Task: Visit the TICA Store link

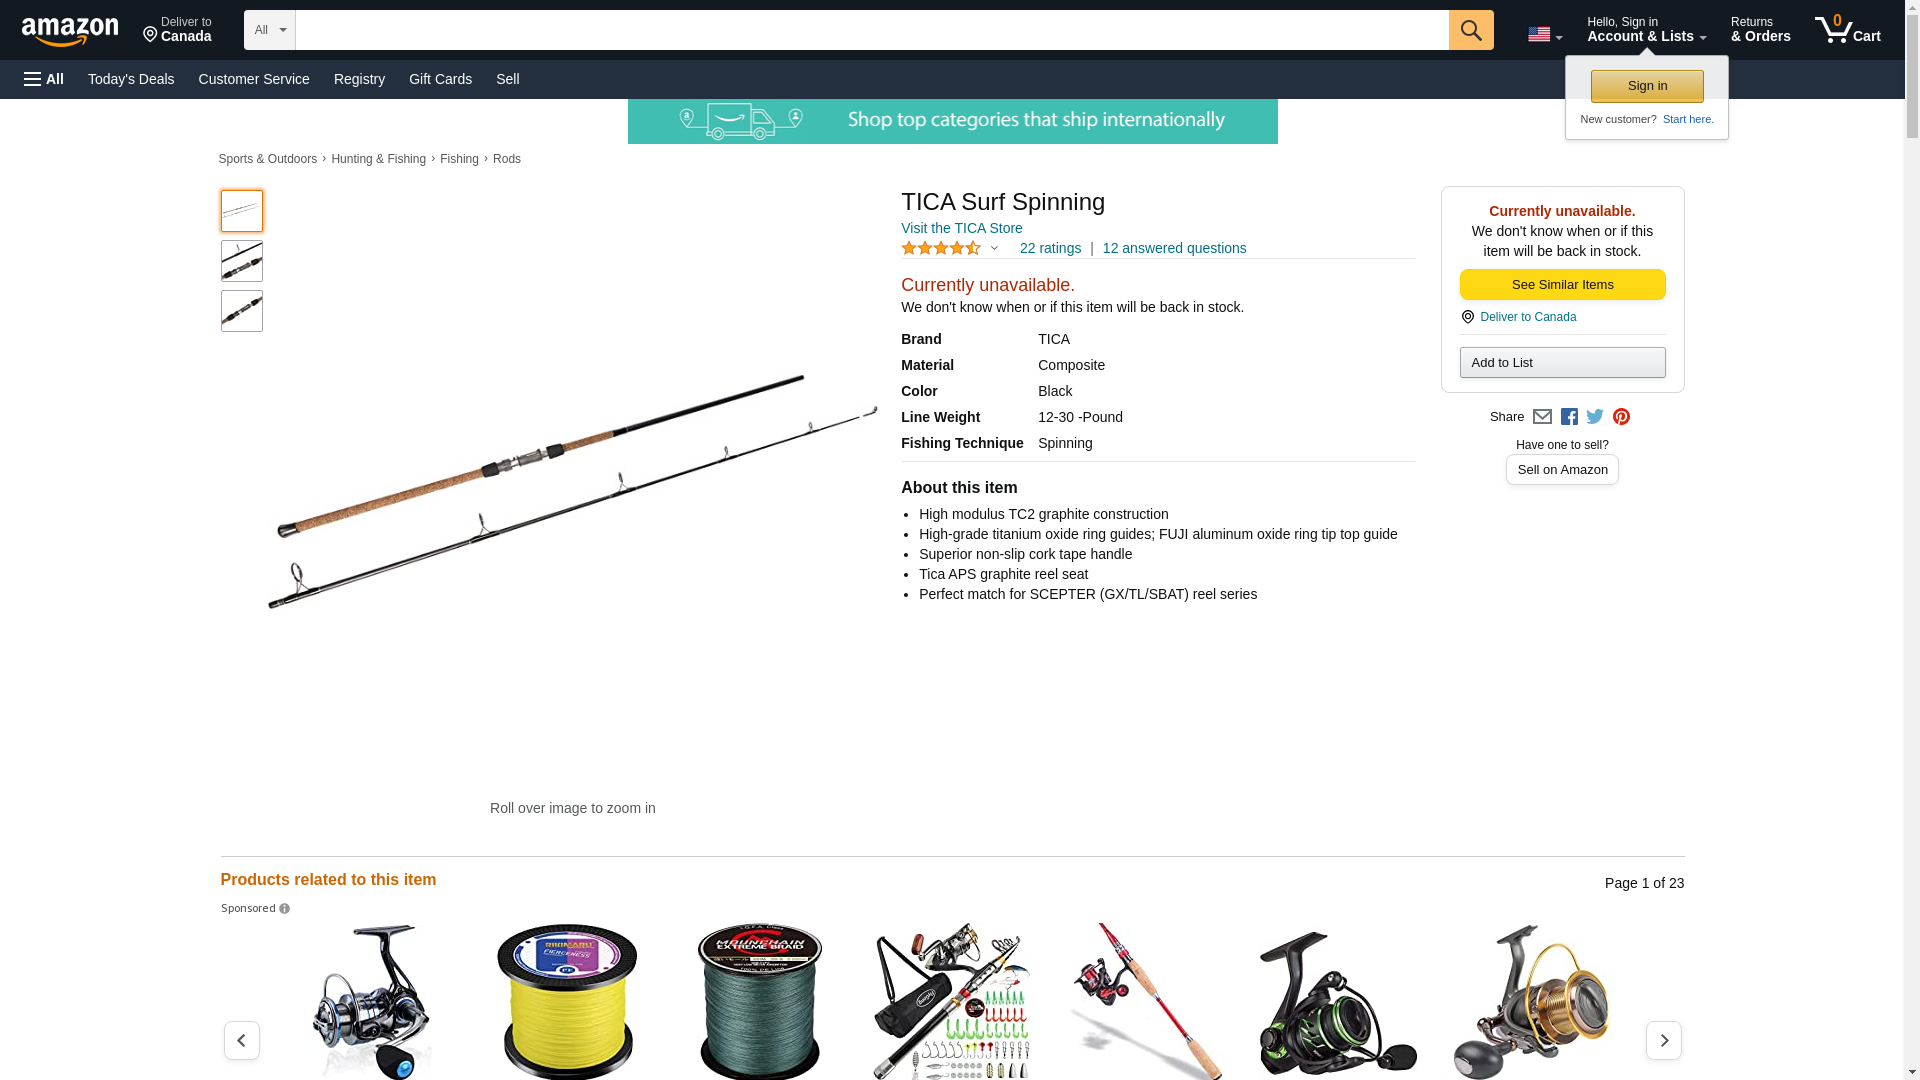Action: click(961, 228)
